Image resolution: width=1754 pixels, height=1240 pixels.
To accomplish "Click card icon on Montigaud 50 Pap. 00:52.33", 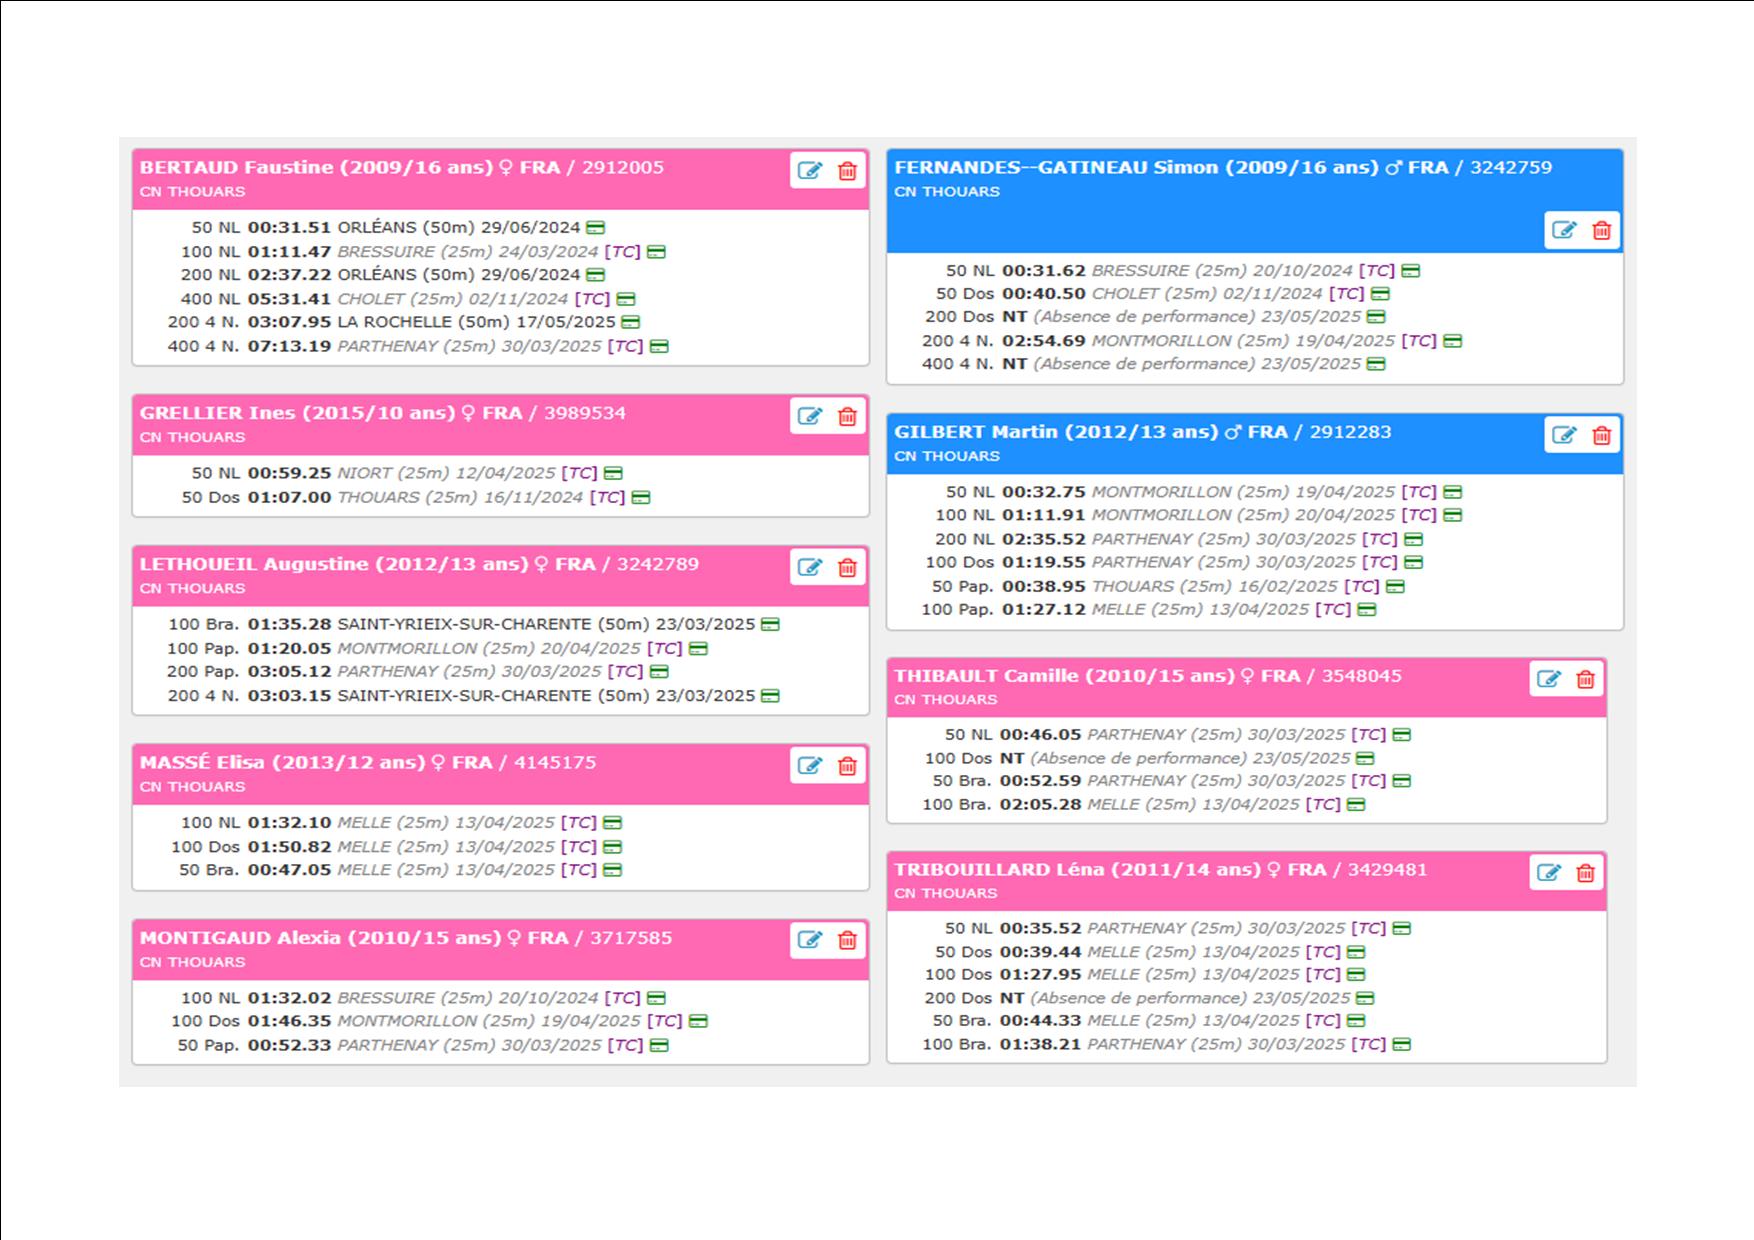I will pyautogui.click(x=659, y=1045).
